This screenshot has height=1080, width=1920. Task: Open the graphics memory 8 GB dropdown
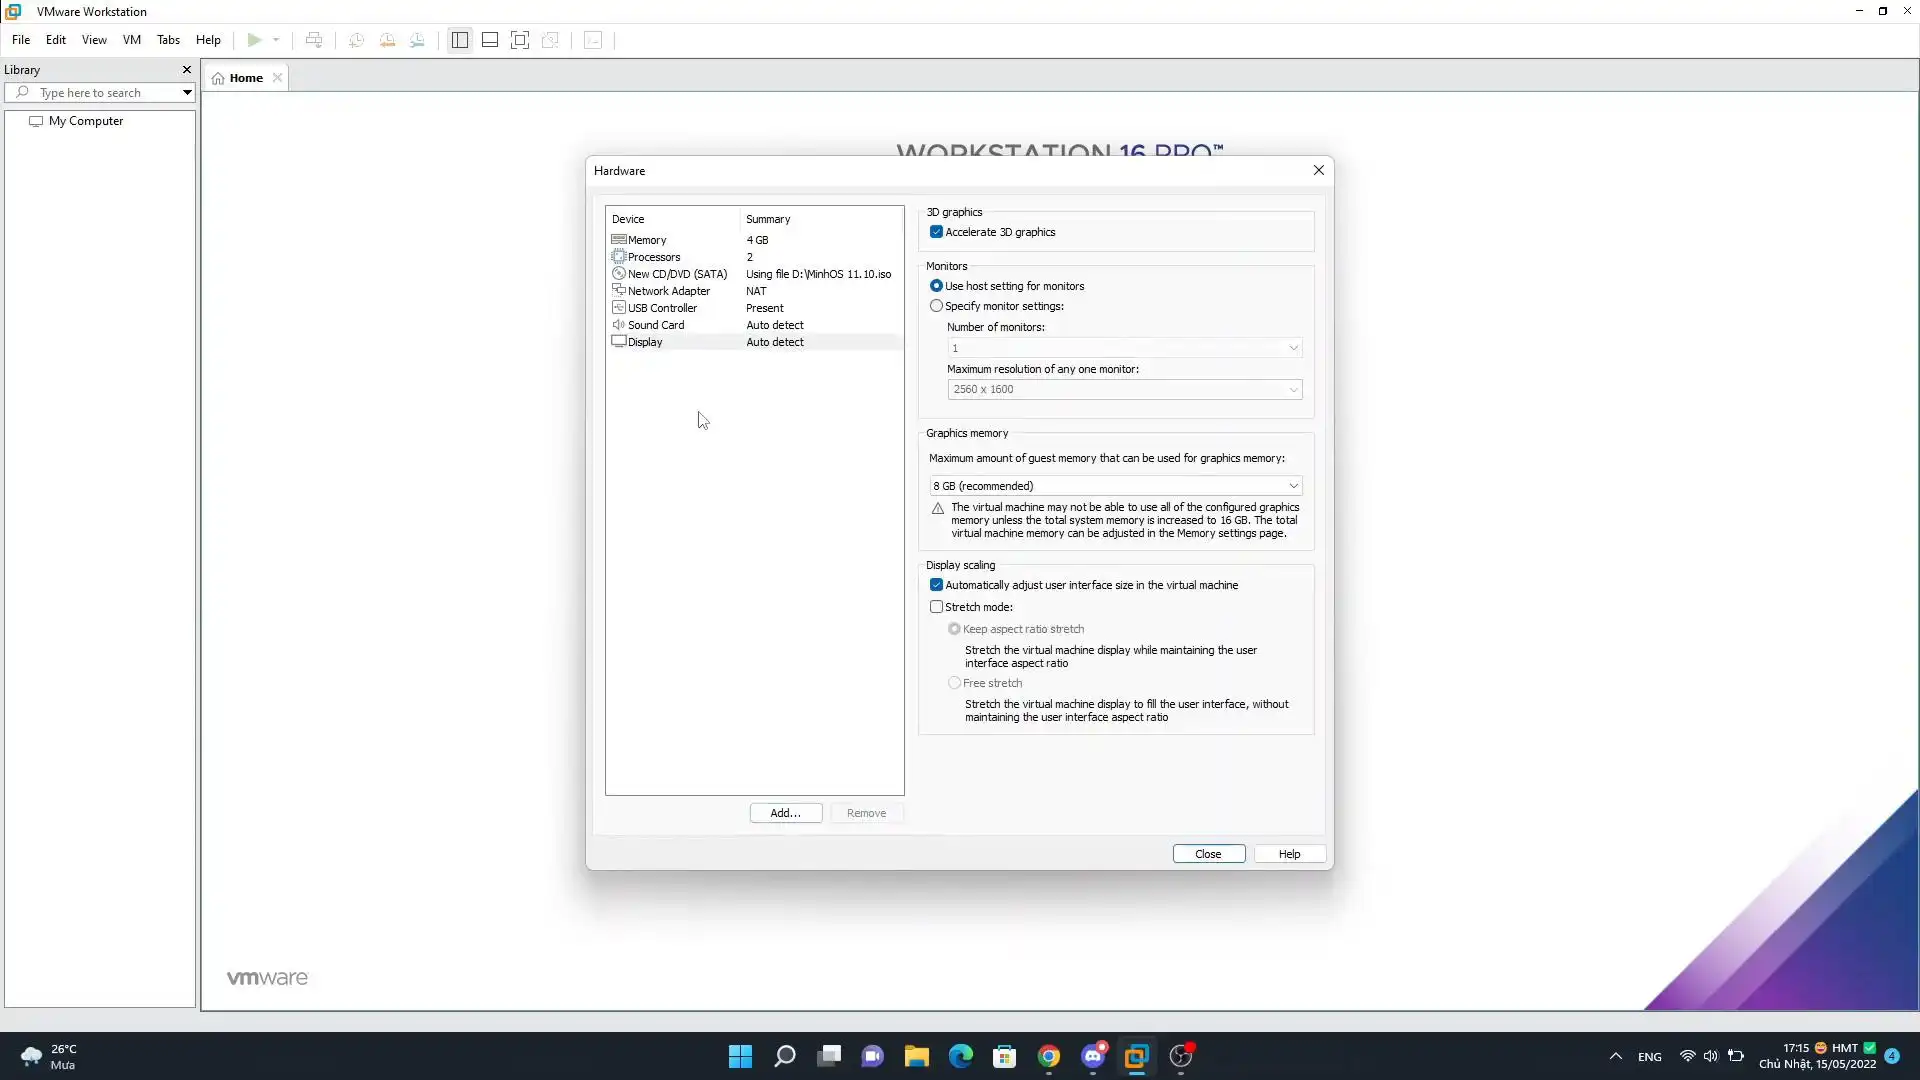tap(1115, 486)
